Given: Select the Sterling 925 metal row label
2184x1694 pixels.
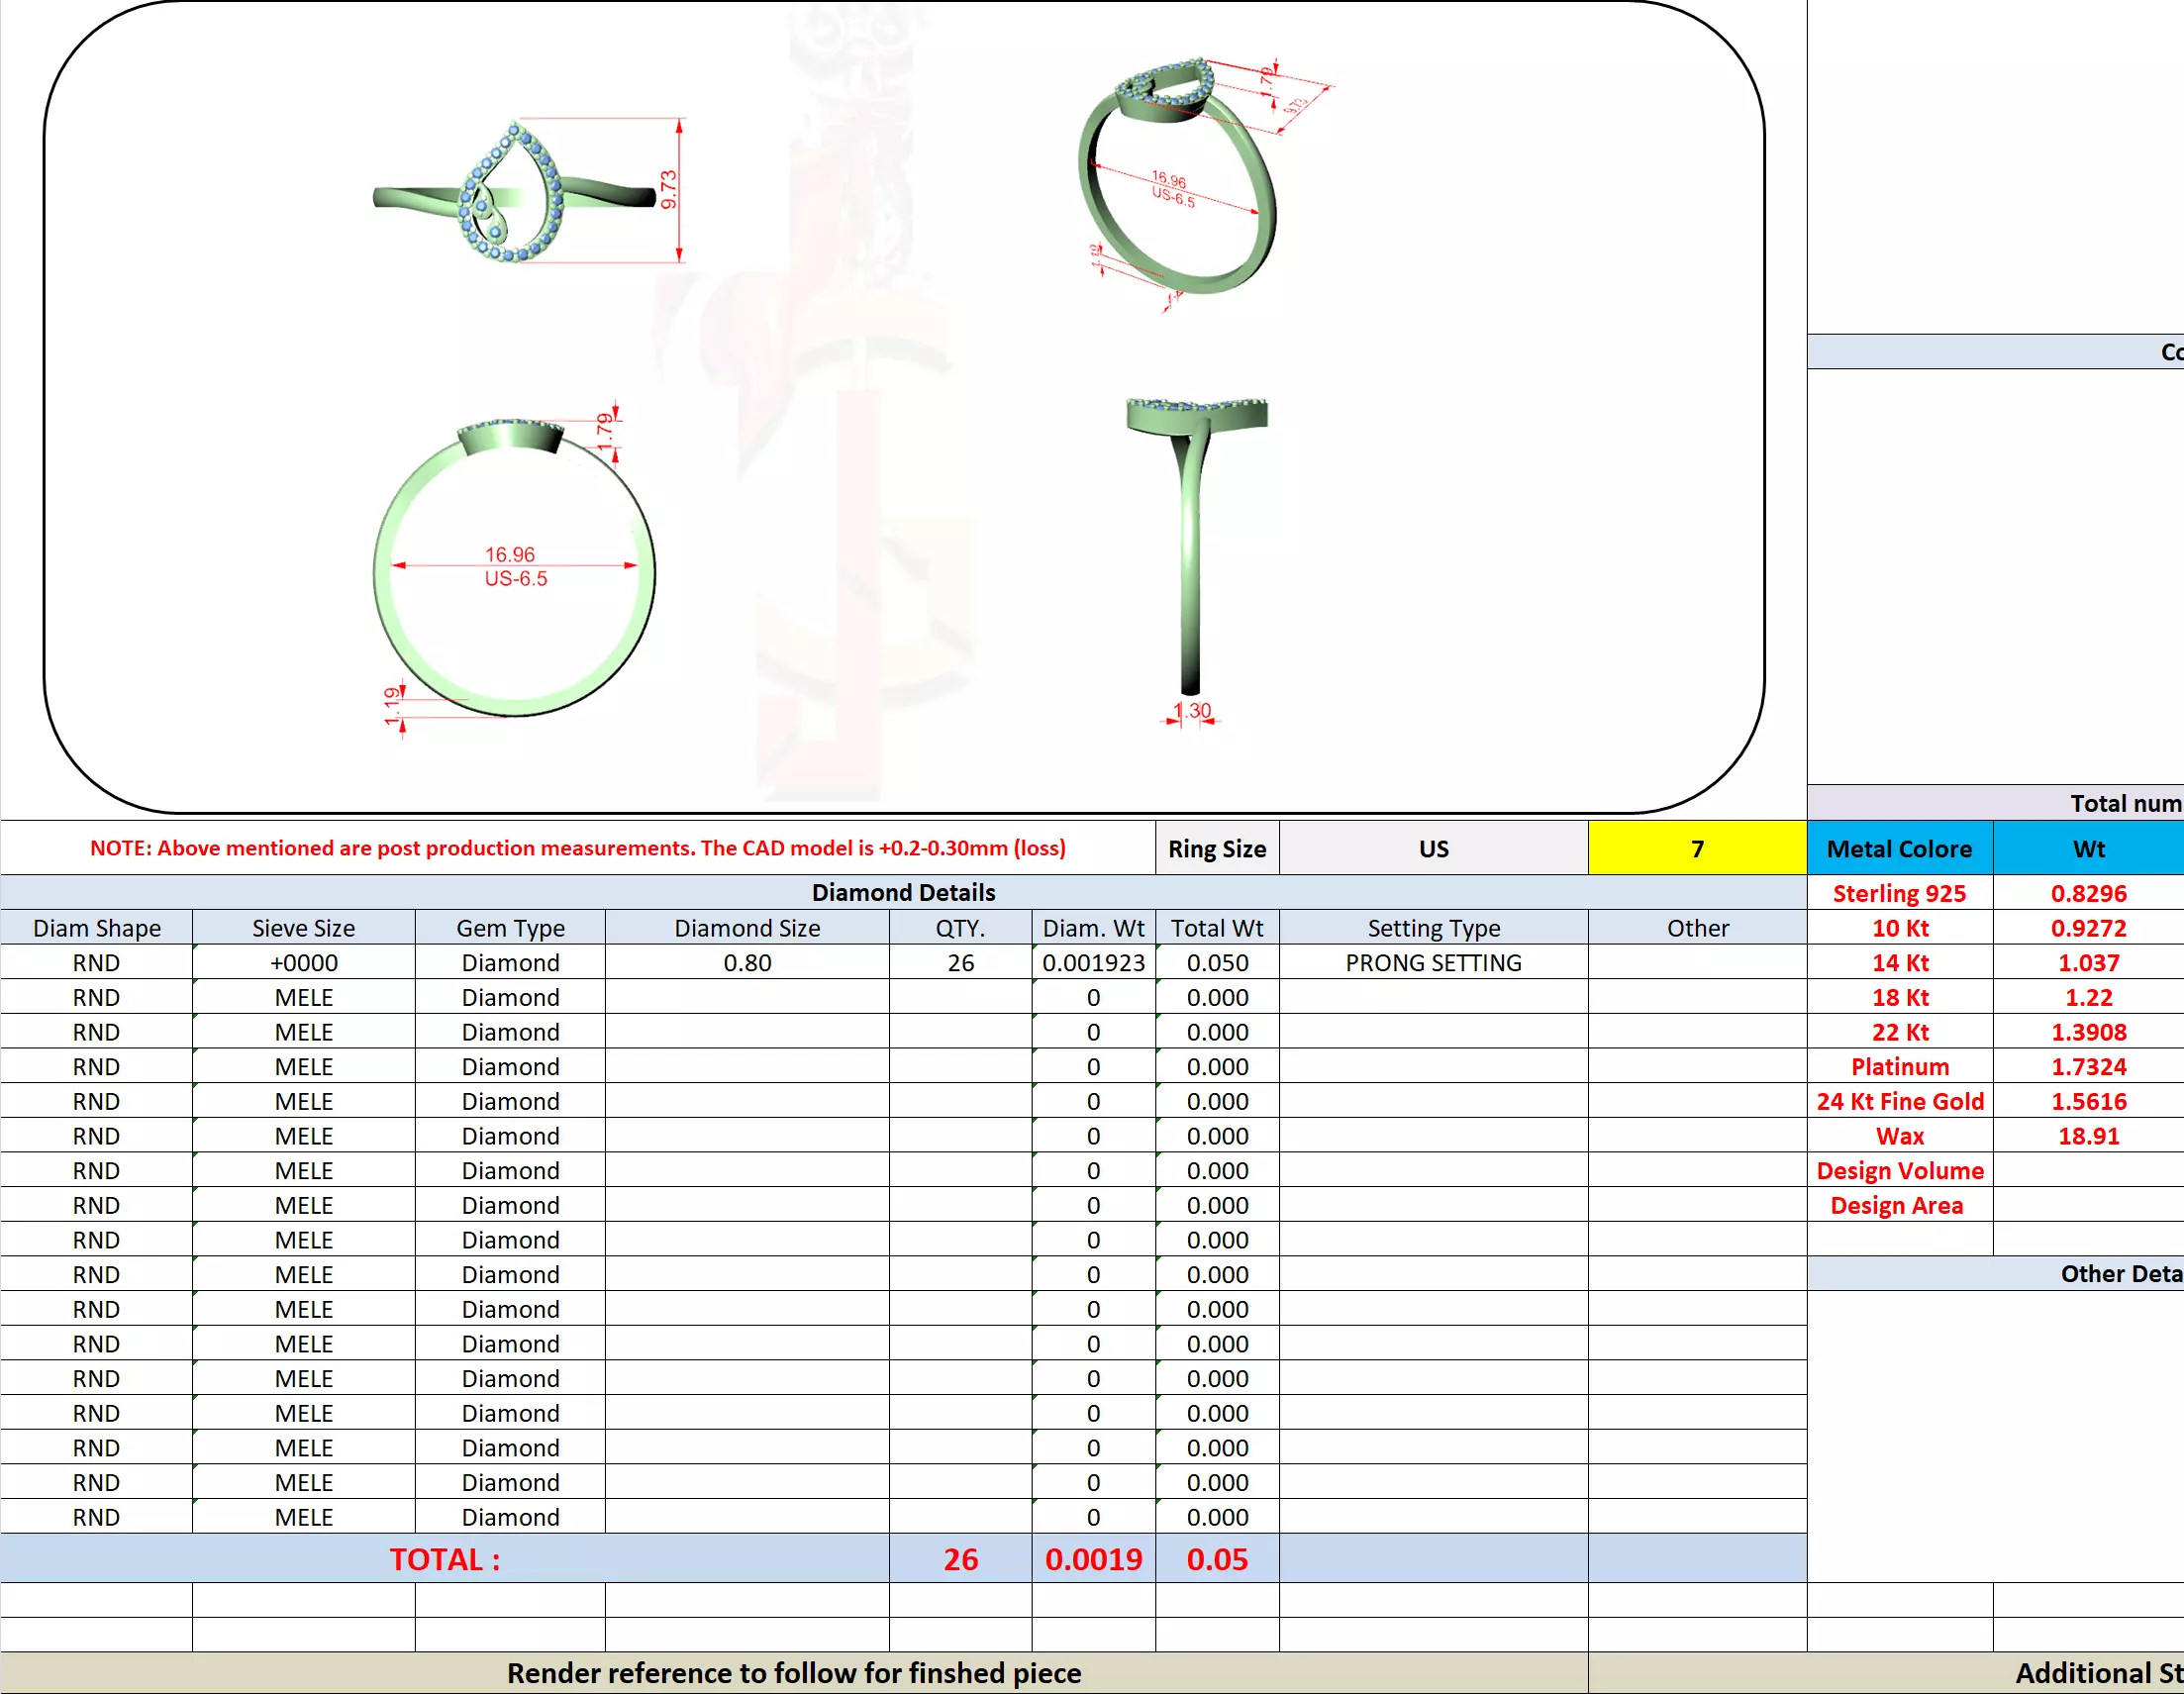Looking at the screenshot, I should coord(1898,893).
